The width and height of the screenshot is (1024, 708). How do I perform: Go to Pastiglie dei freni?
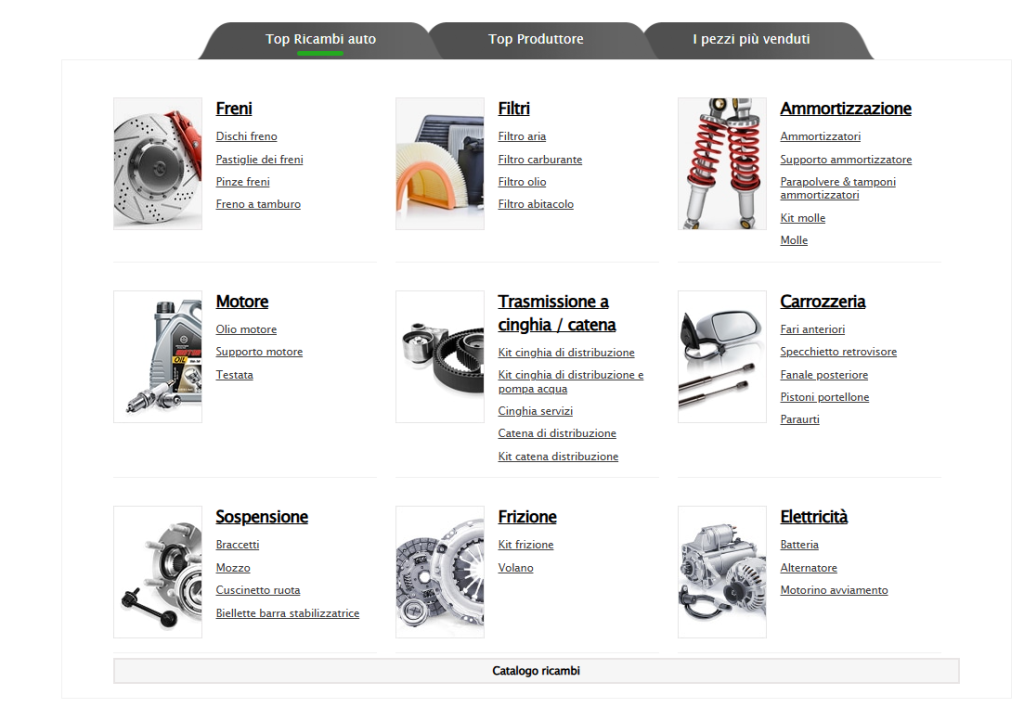(x=259, y=159)
